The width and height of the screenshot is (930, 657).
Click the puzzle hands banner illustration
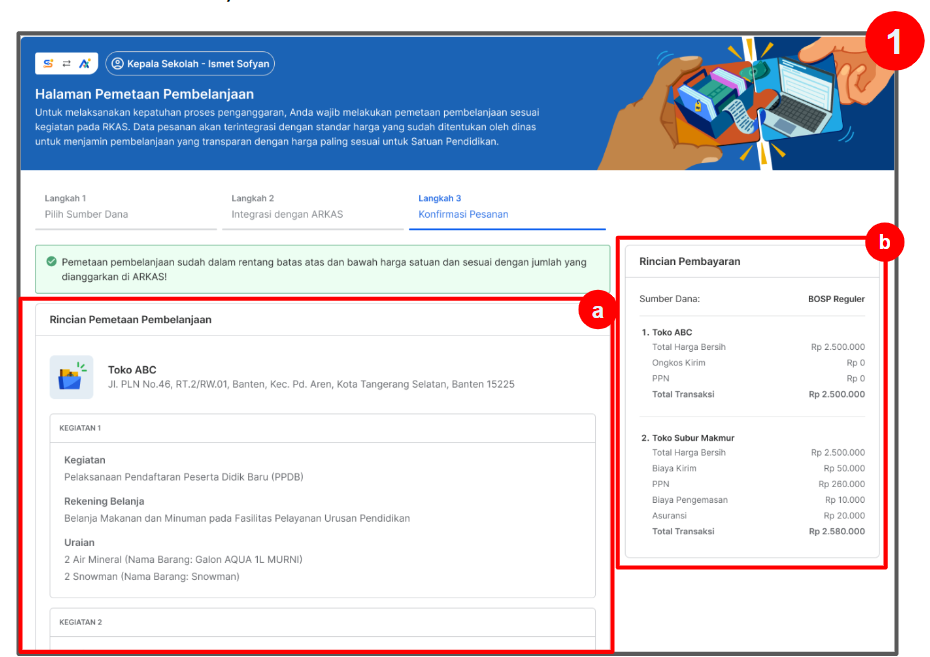746,104
